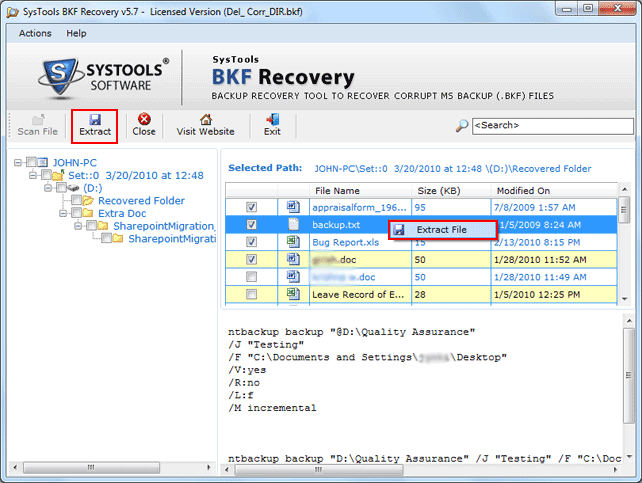Screen dimensions: 642x483
Task: Click file list scrollbar down arrow
Action: click(624, 299)
